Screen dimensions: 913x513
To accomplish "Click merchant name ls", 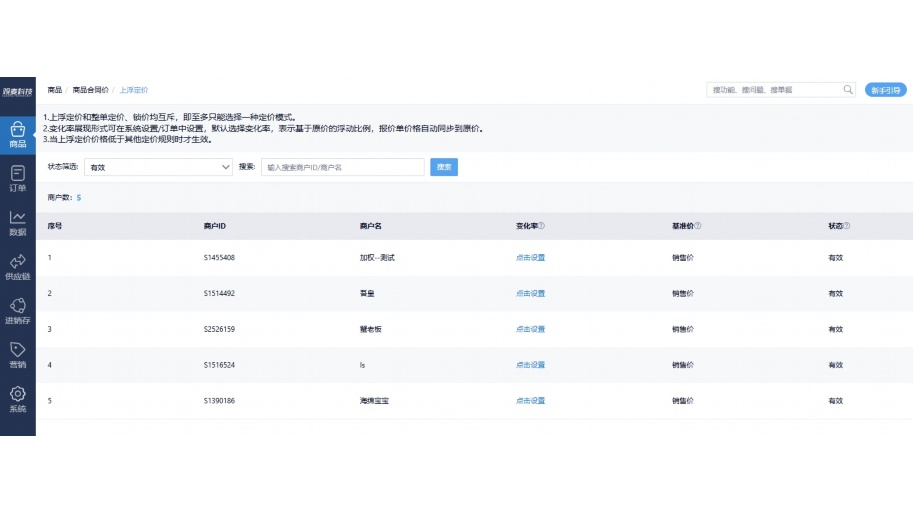I will point(362,365).
